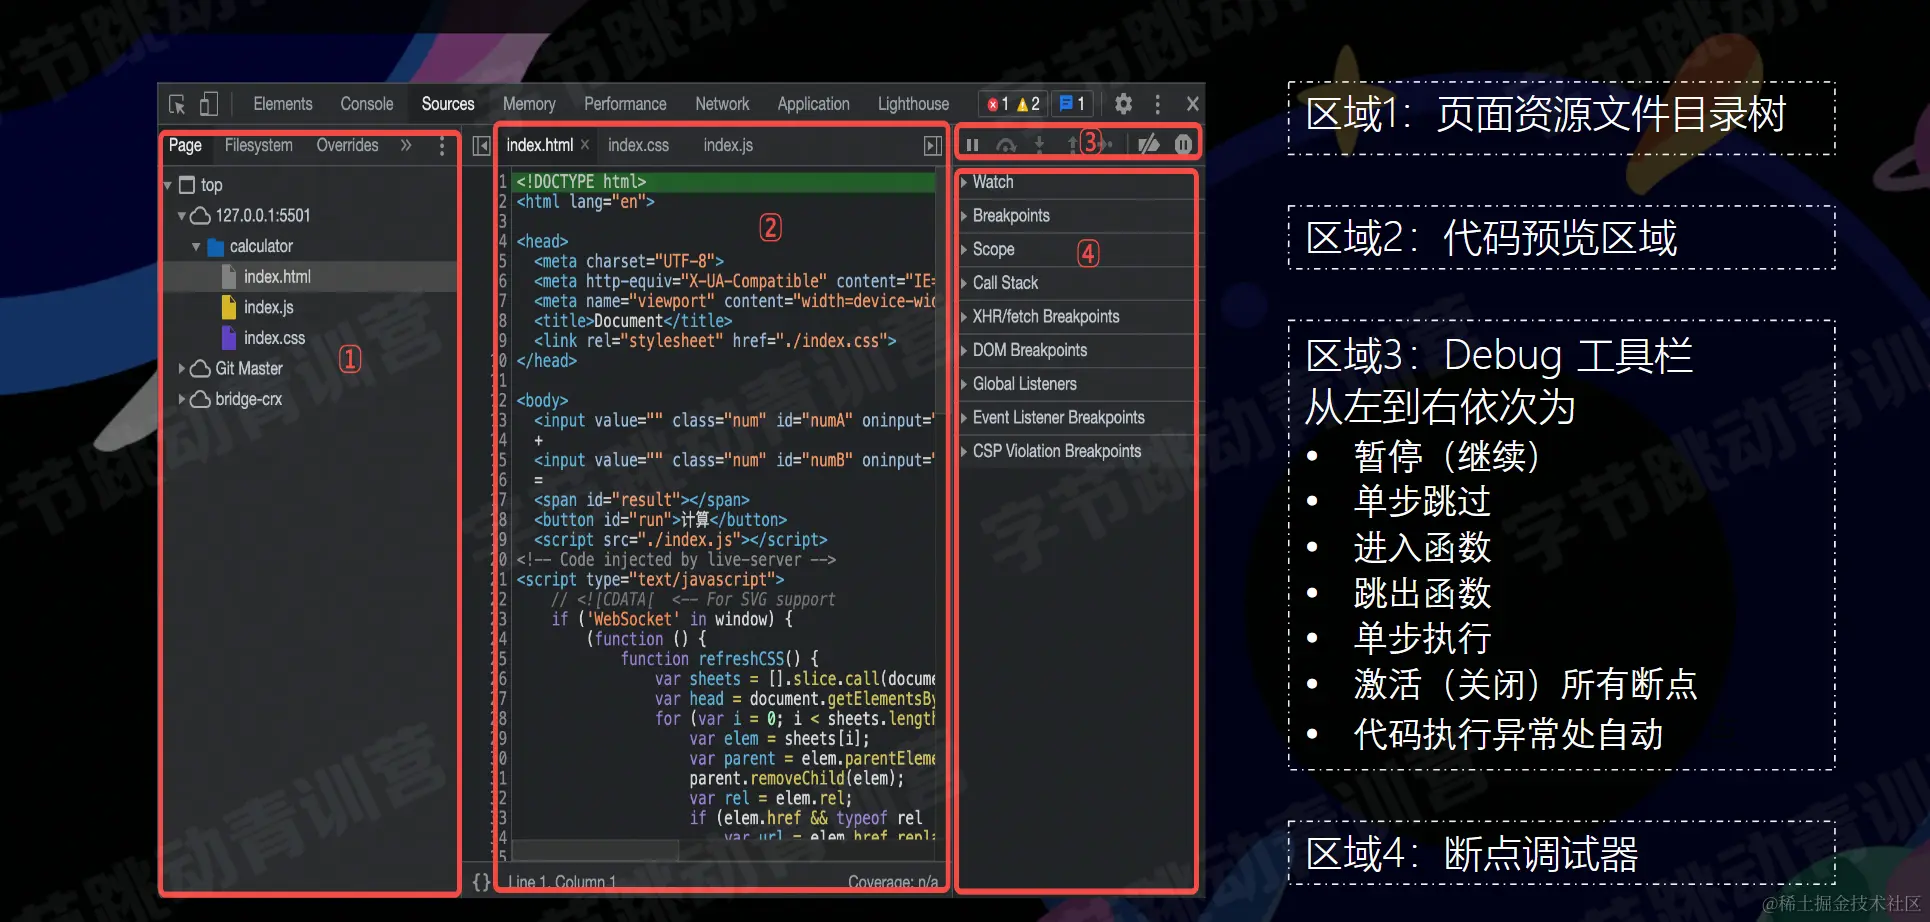Select the Page navigator tab
Screen dimensions: 1930x922
point(185,145)
